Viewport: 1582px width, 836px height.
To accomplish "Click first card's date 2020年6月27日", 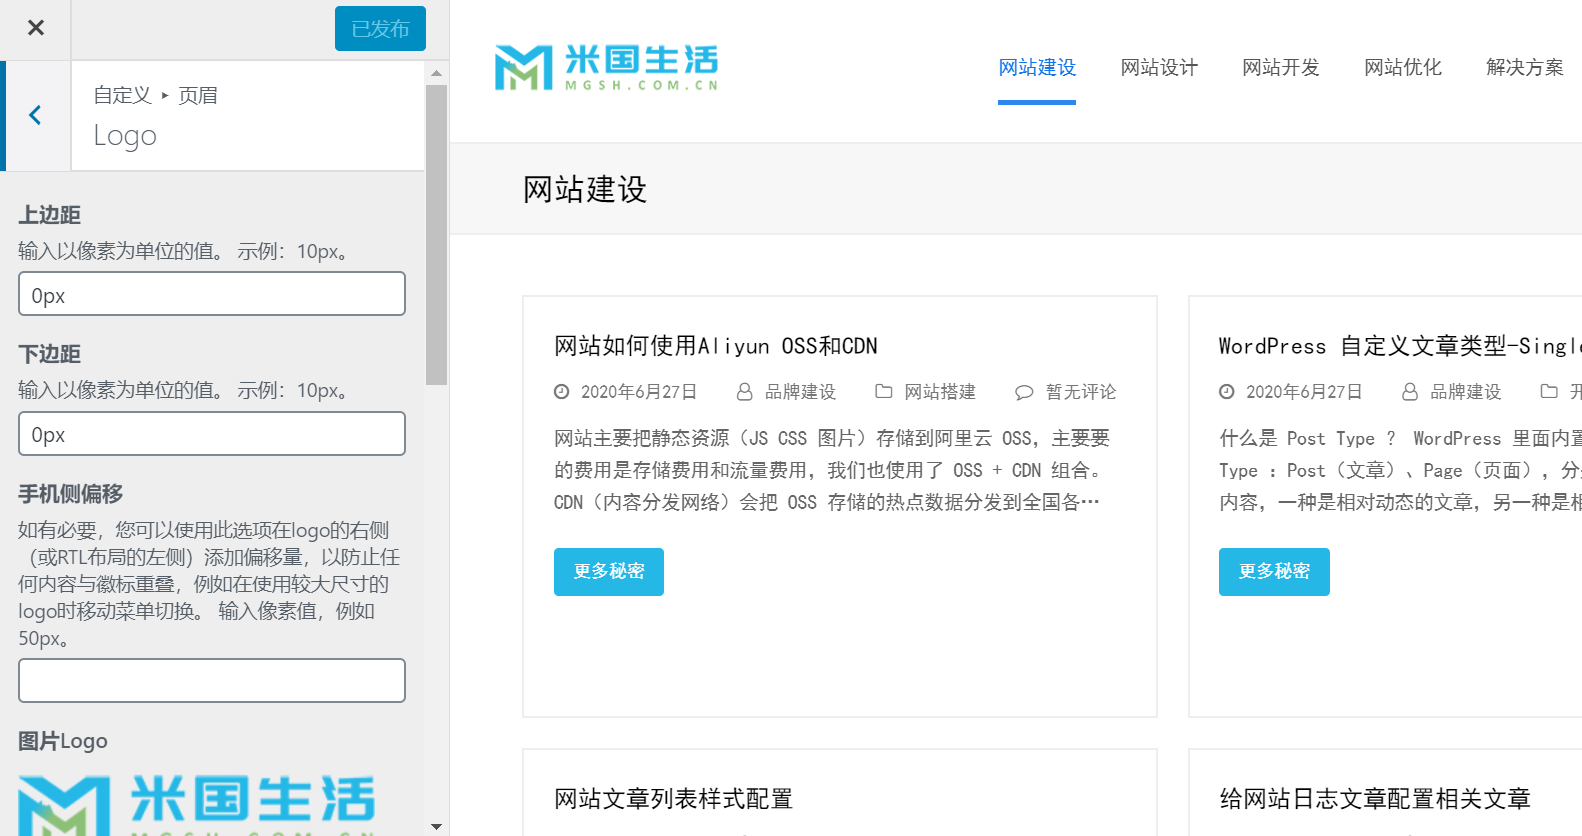I will click(639, 392).
